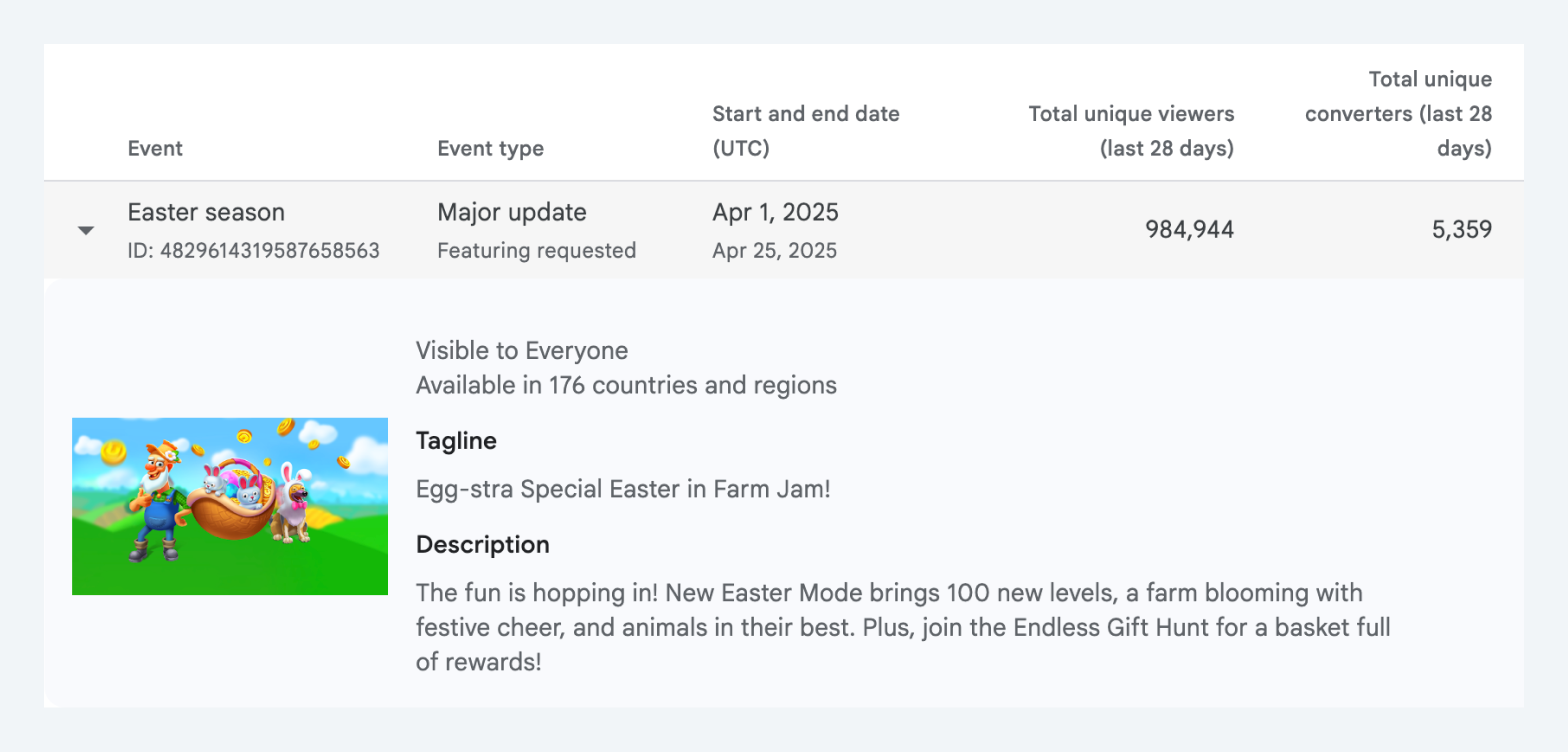This screenshot has width=1568, height=752.
Task: Click the Visible to Everyone text
Action: click(x=522, y=351)
